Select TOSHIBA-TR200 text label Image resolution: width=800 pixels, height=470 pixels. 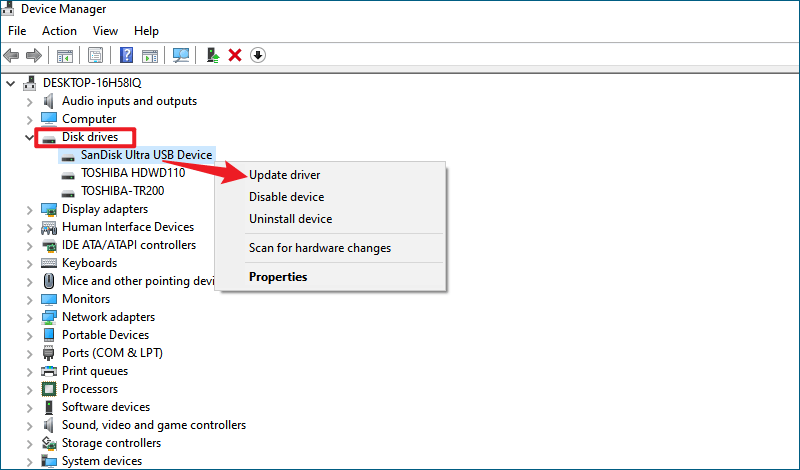(122, 190)
